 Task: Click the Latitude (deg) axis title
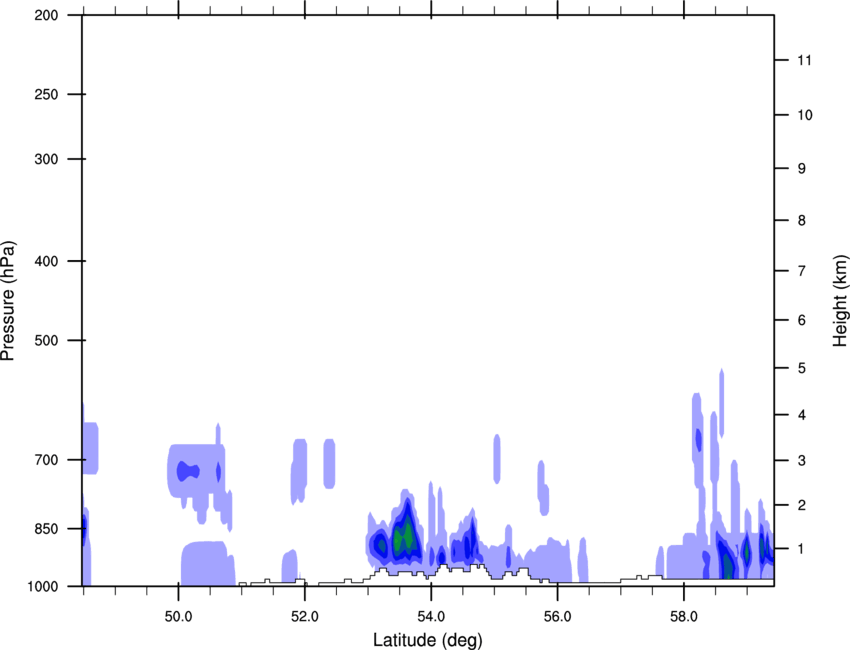click(428, 640)
